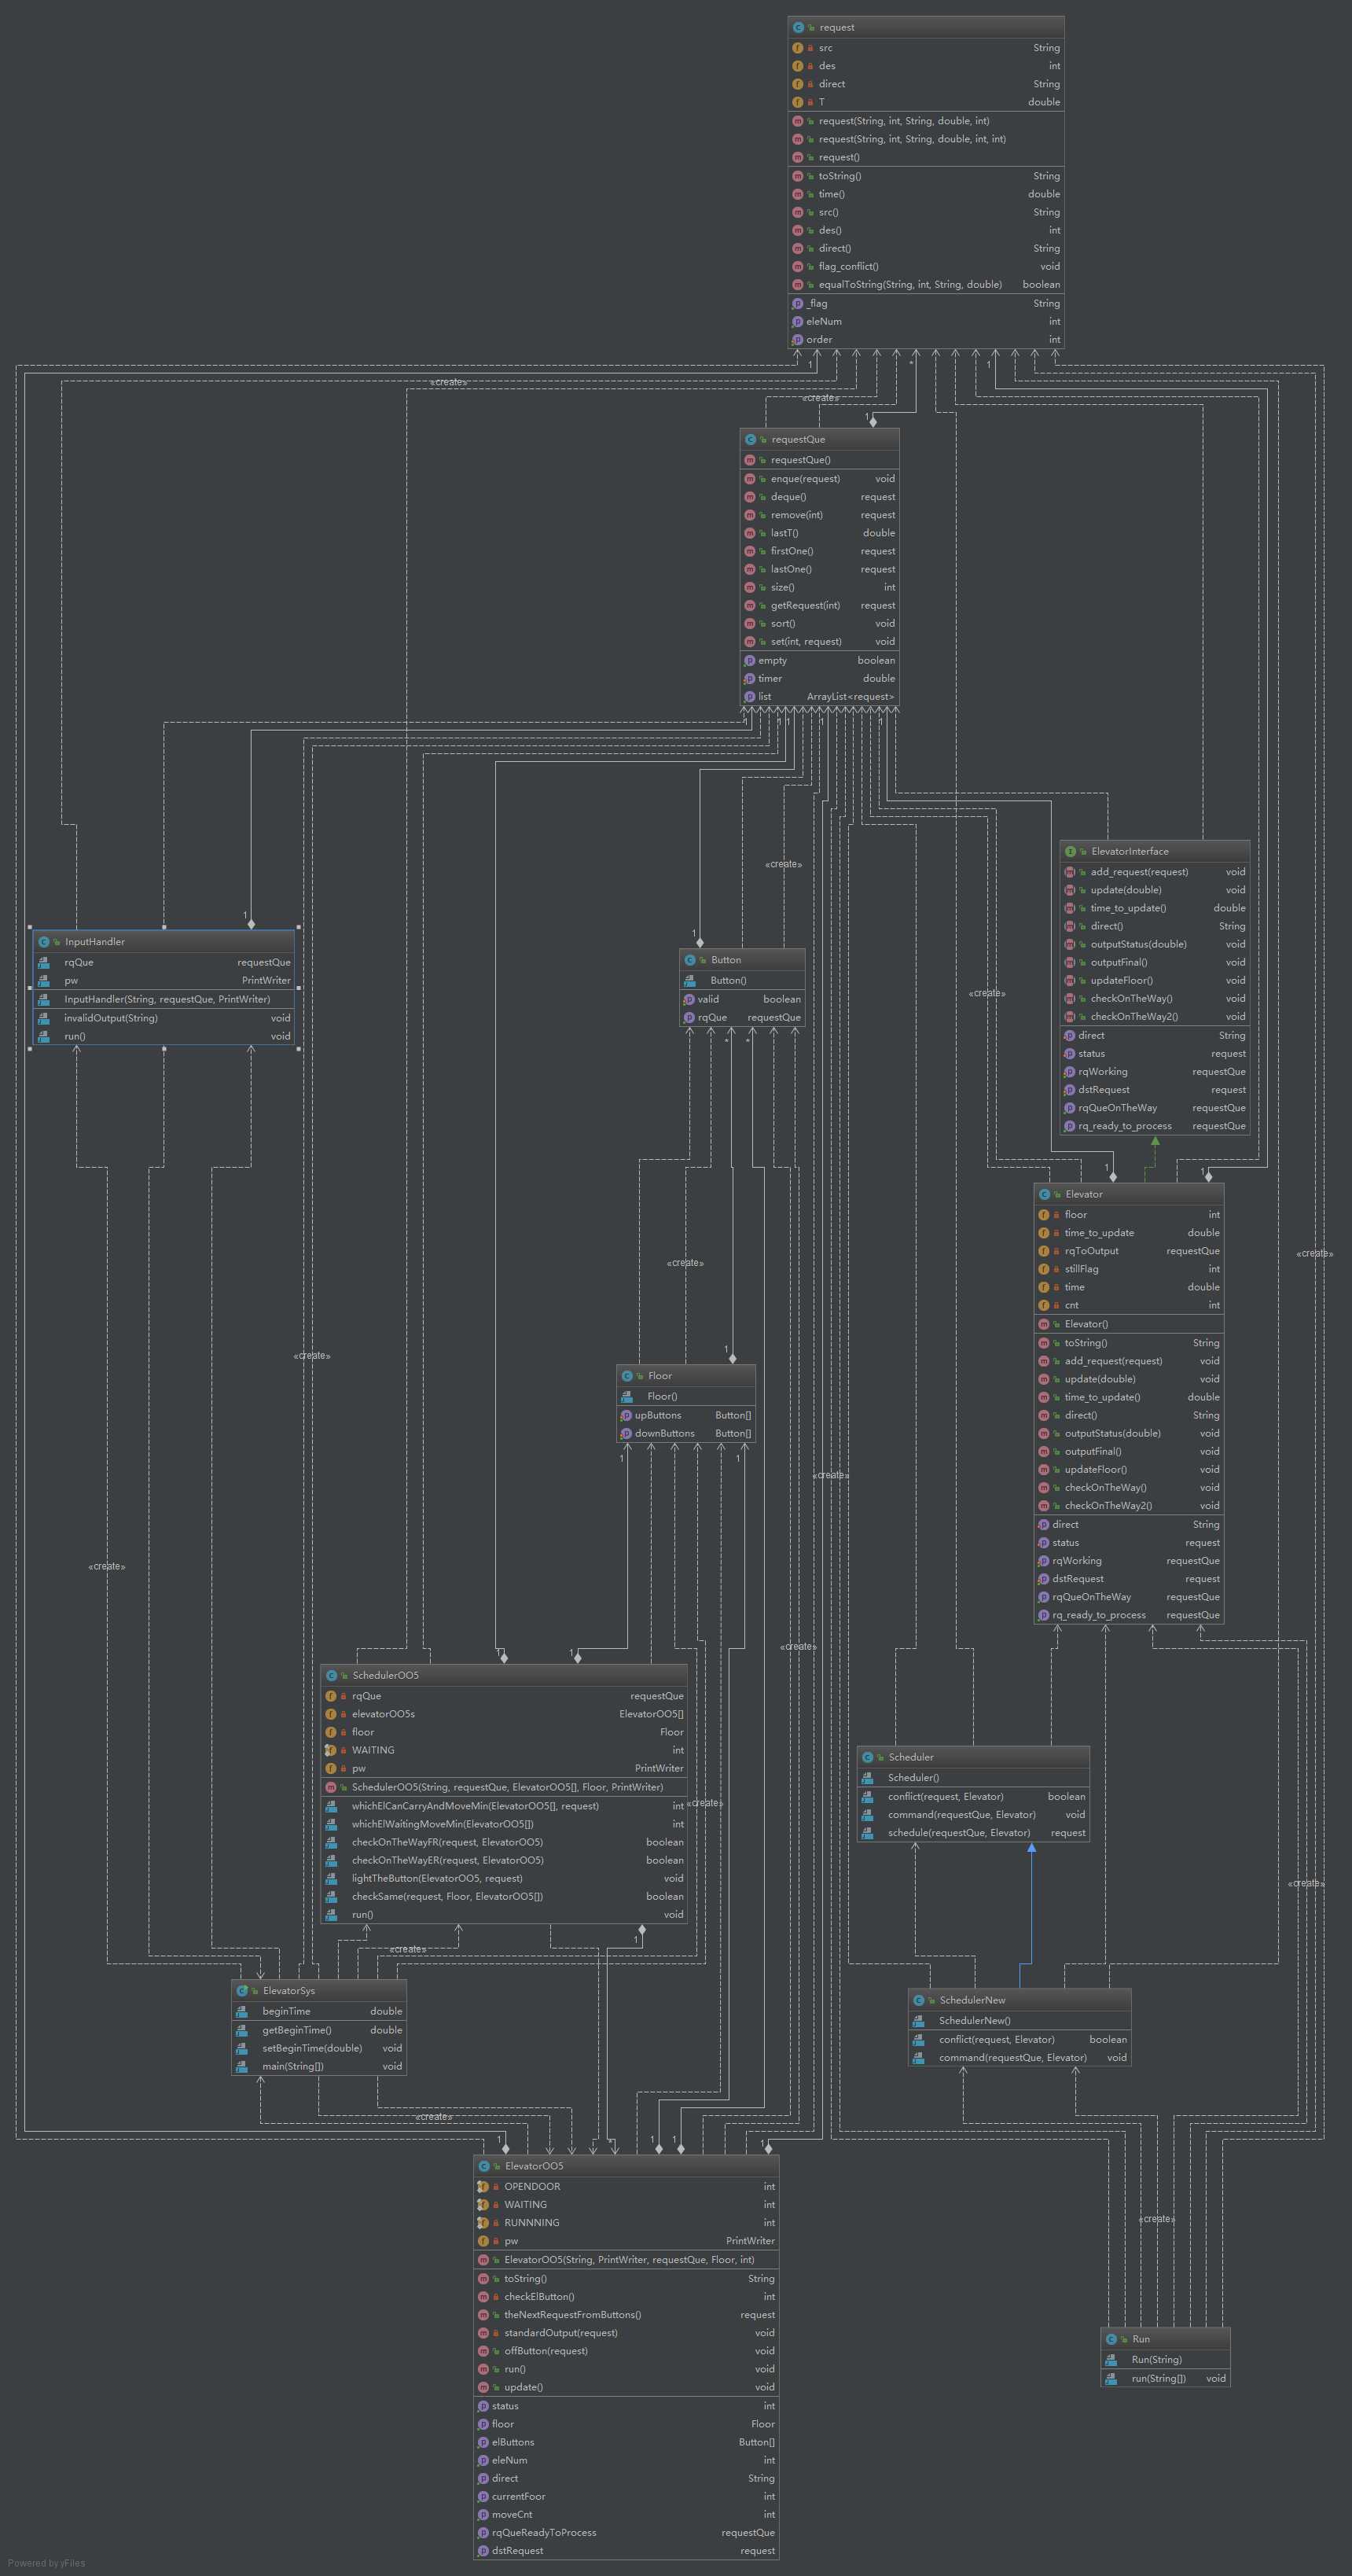
Task: Select 'checkElButton()' method row
Action: [x=626, y=2297]
